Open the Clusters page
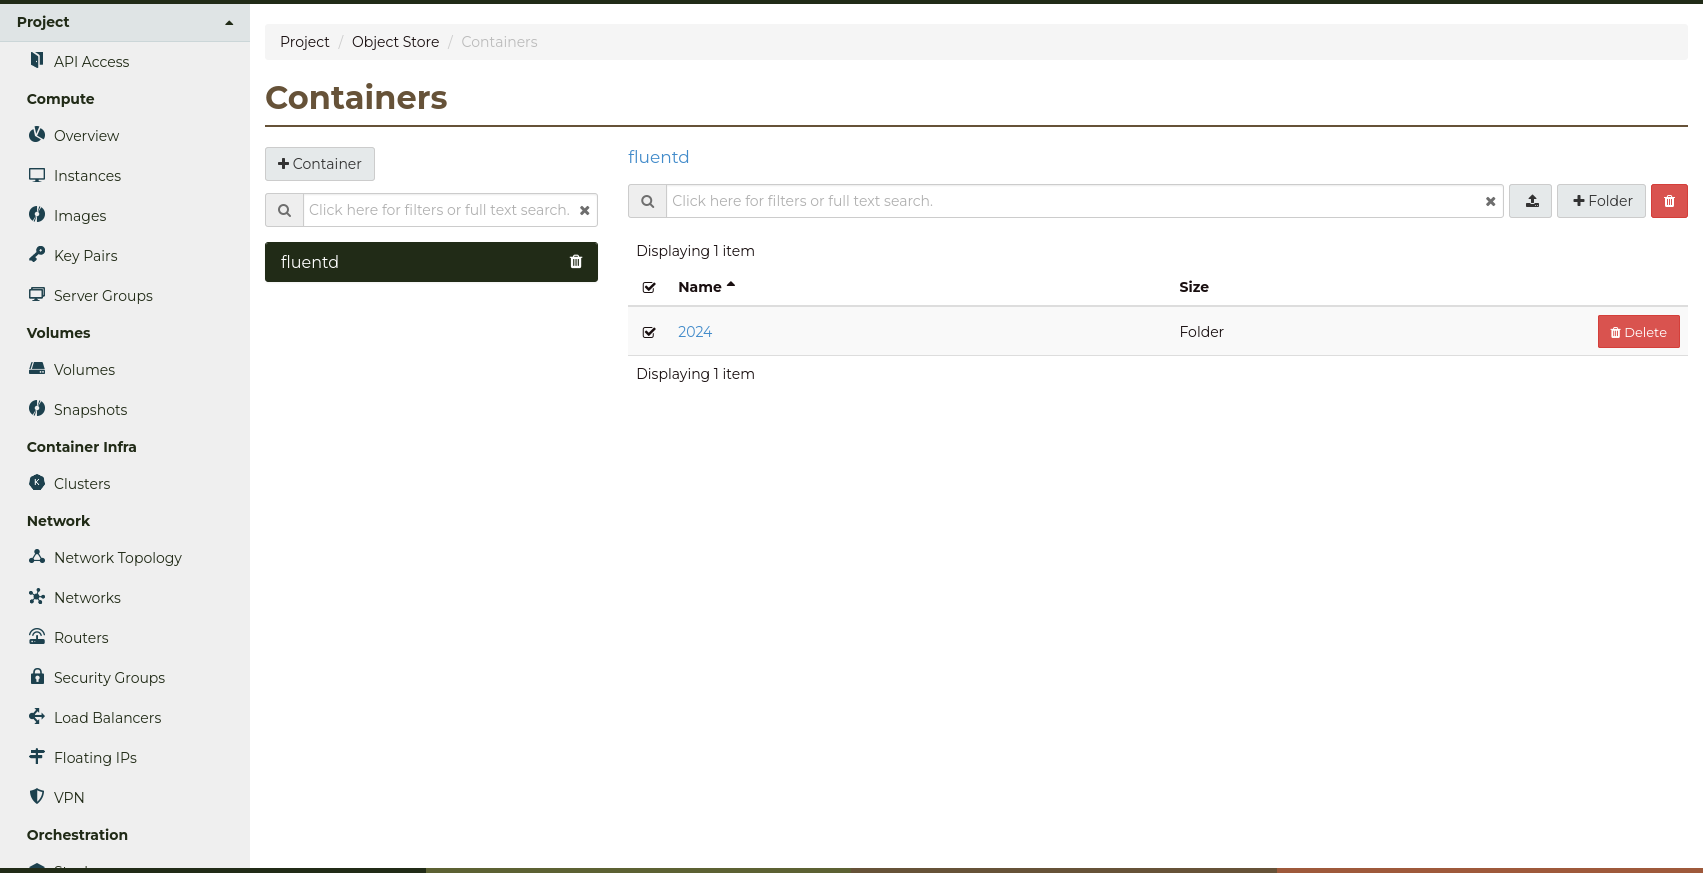This screenshot has width=1703, height=873. coord(82,484)
